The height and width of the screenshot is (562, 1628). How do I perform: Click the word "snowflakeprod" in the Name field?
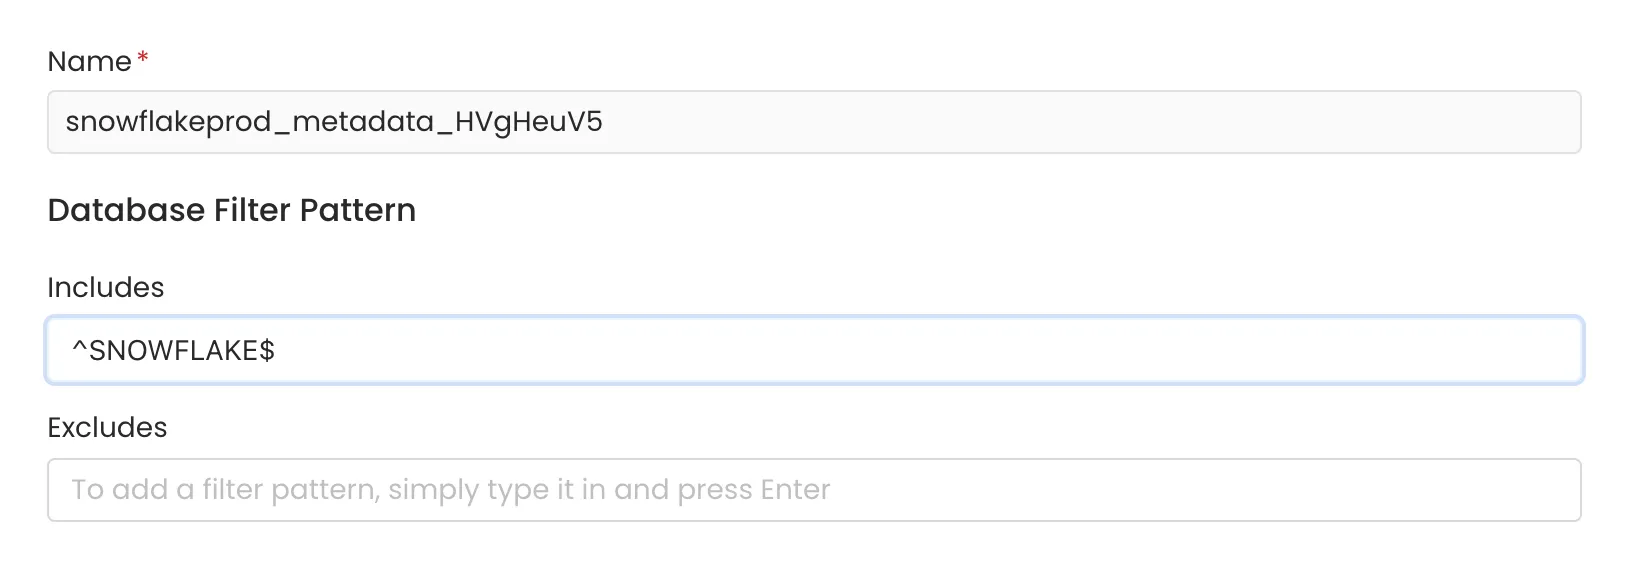168,122
